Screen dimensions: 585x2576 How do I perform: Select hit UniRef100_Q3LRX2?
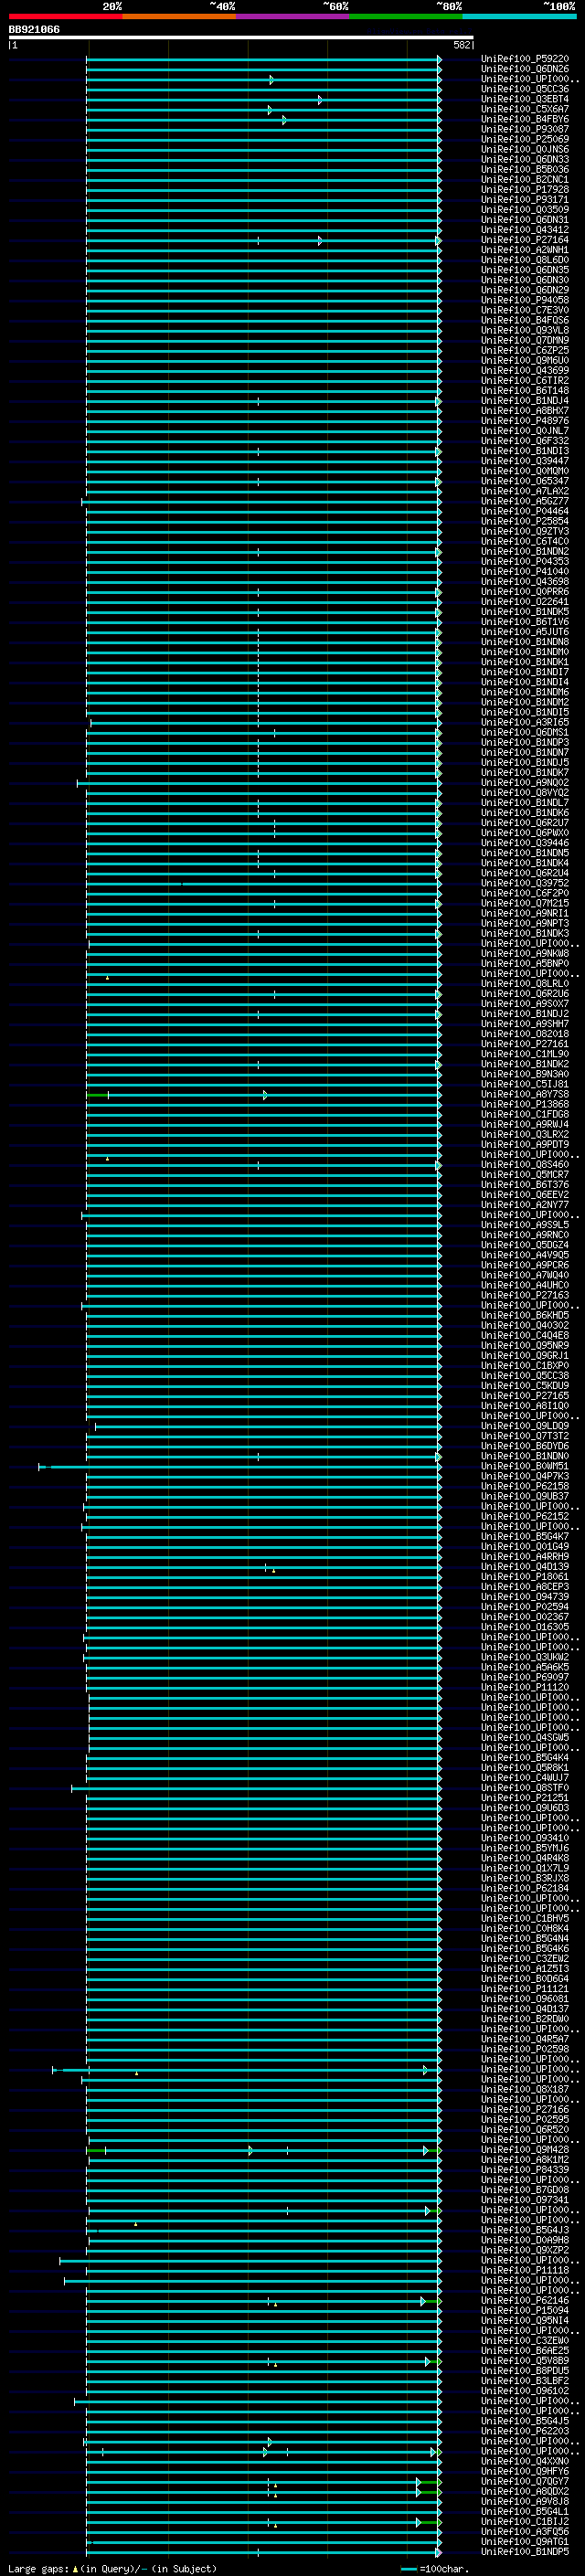[x=525, y=1134]
